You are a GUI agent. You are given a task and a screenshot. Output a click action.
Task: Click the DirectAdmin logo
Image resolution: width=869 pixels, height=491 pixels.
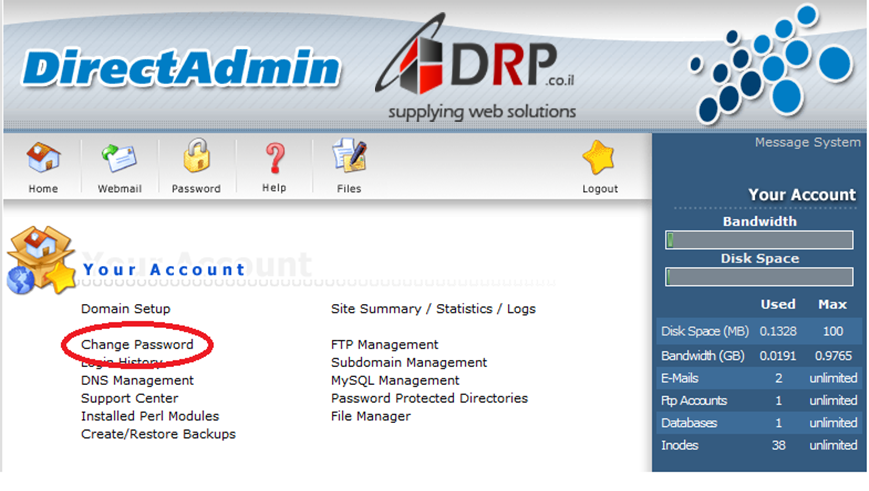pyautogui.click(x=181, y=68)
